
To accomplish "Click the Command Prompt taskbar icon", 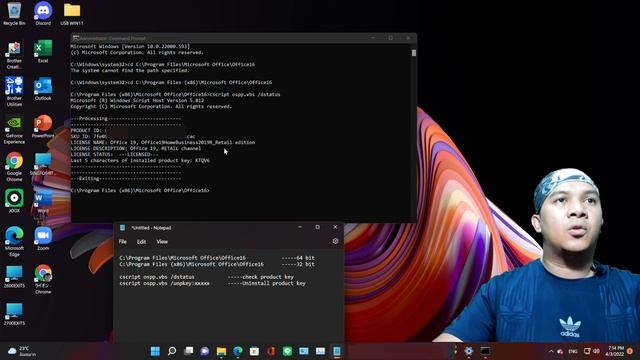I will coord(485,351).
